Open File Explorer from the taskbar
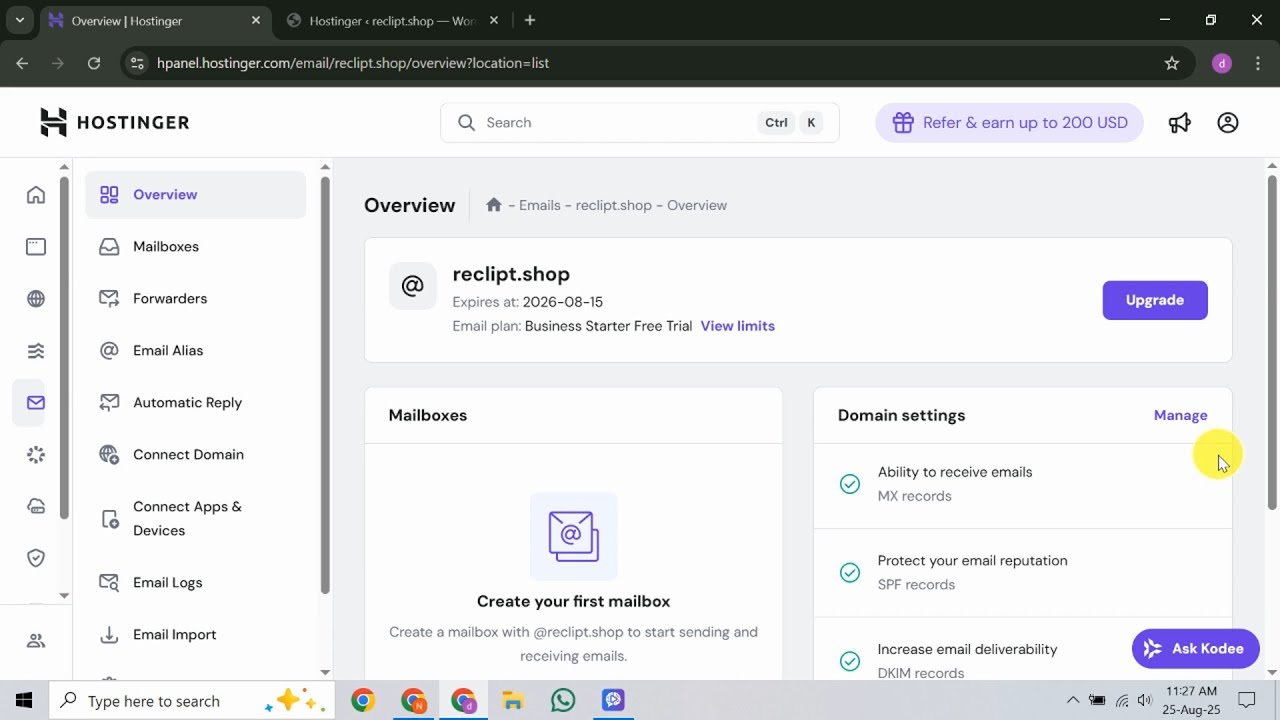Viewport: 1280px width, 720px height. tap(513, 701)
